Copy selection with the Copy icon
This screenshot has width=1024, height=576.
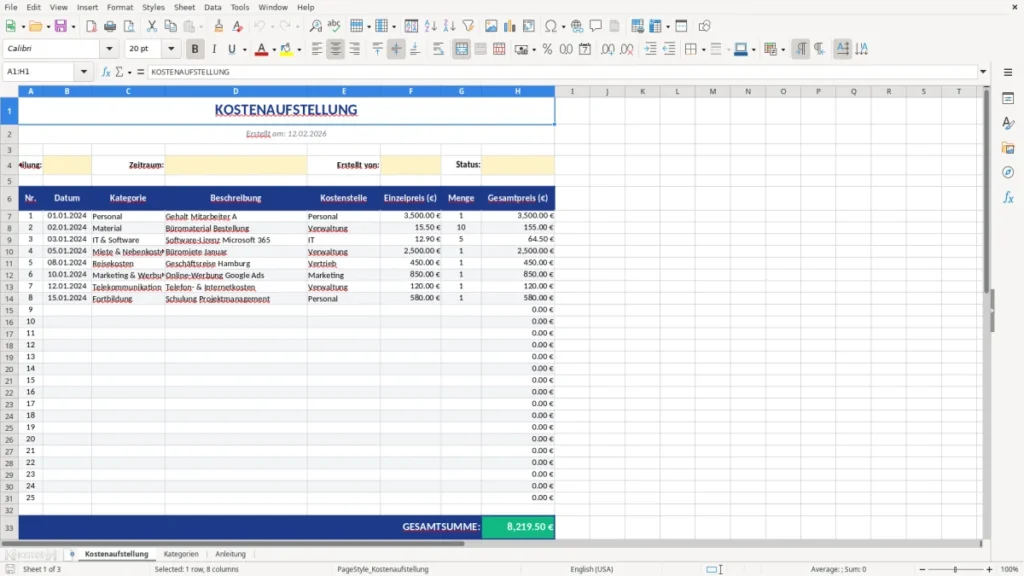click(170, 26)
